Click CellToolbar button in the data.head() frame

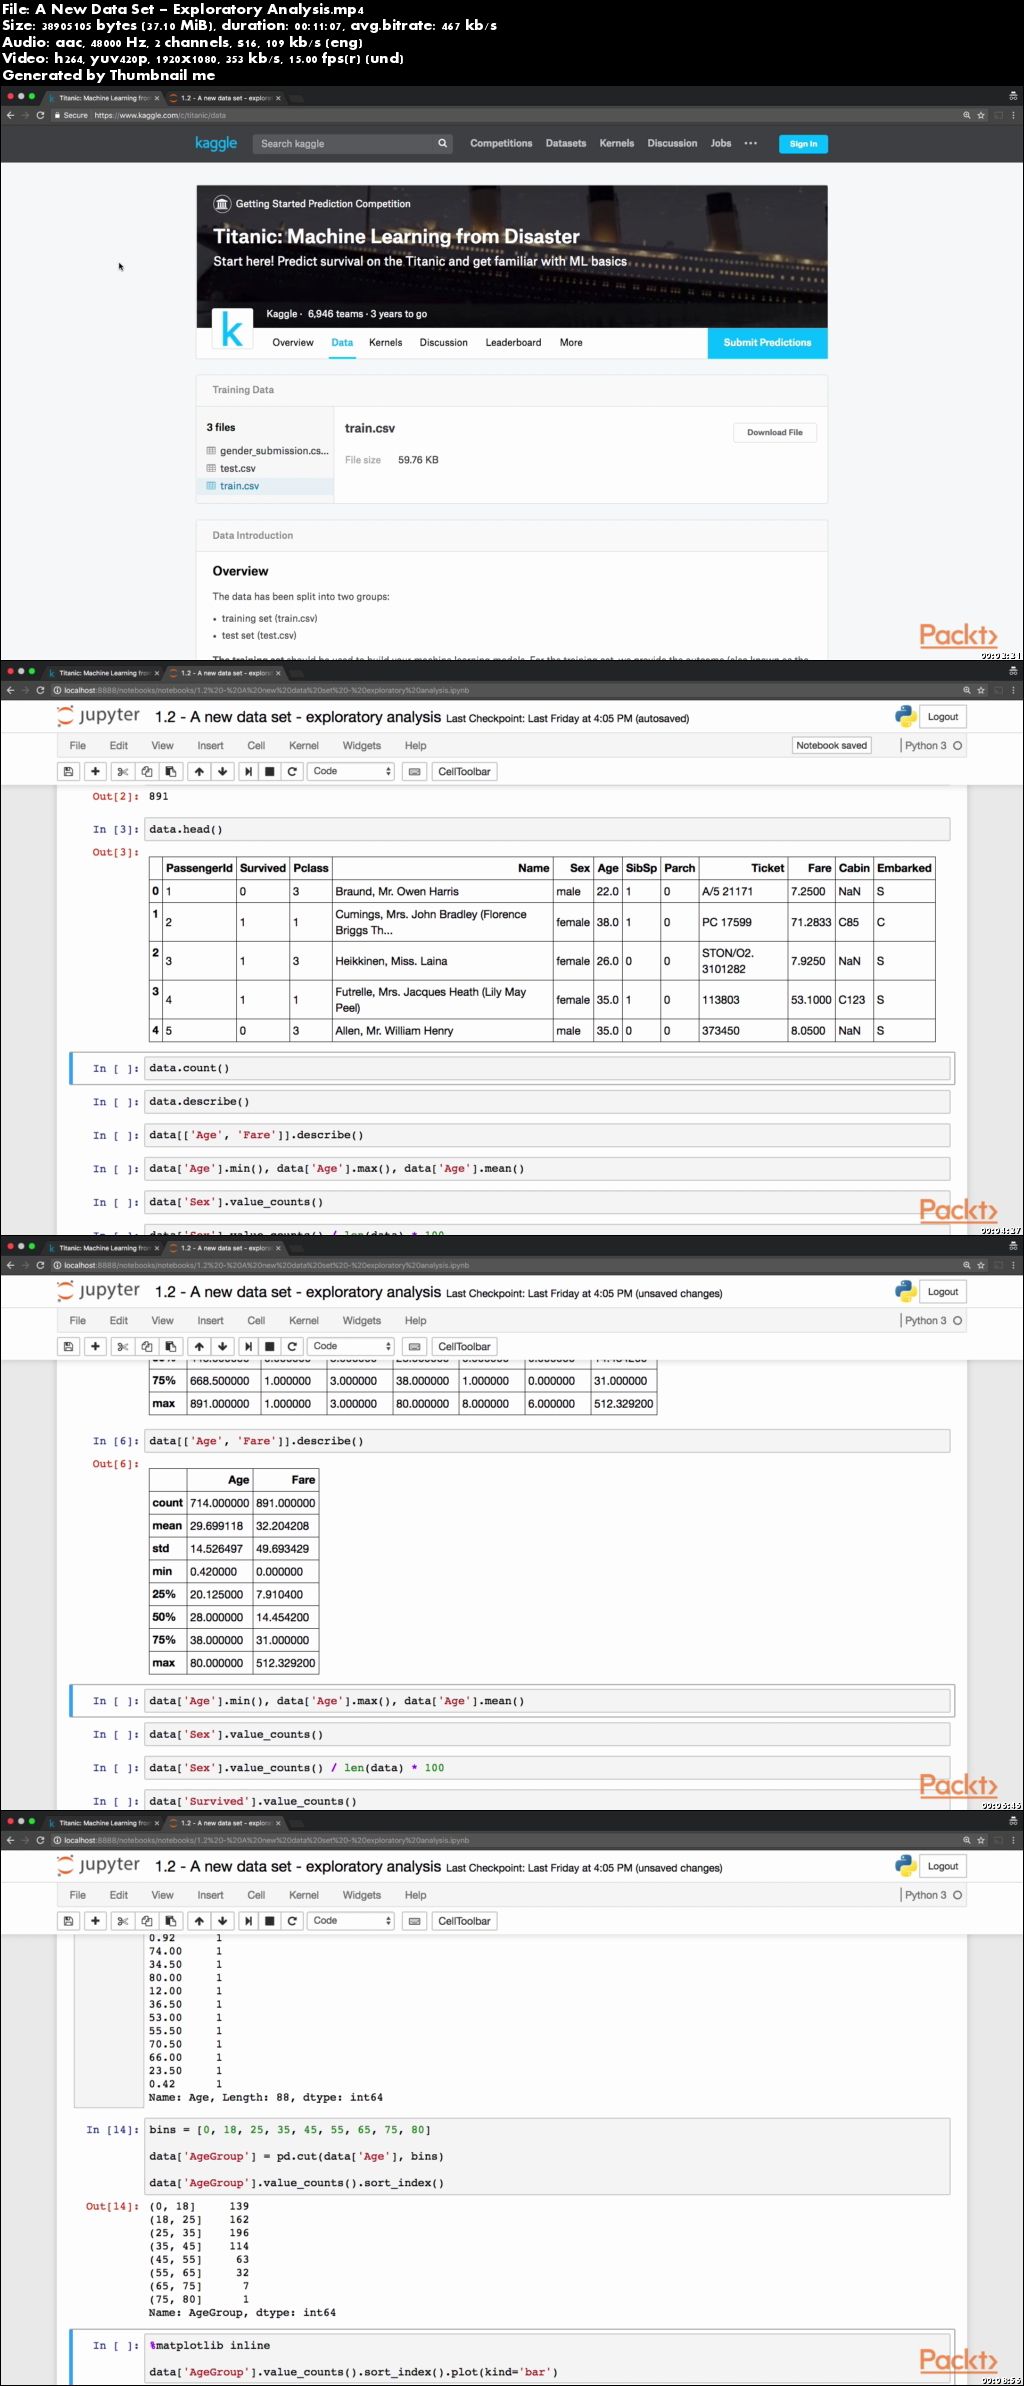(464, 771)
